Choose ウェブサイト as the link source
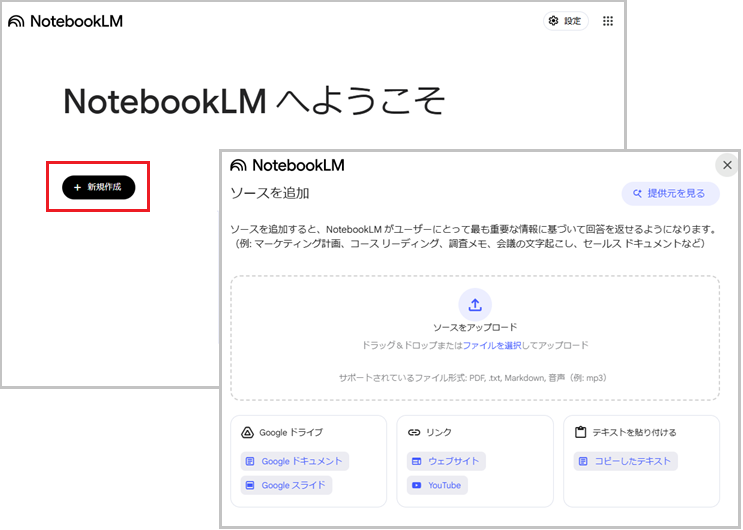Image resolution: width=743 pixels, height=530 pixels. (x=446, y=461)
